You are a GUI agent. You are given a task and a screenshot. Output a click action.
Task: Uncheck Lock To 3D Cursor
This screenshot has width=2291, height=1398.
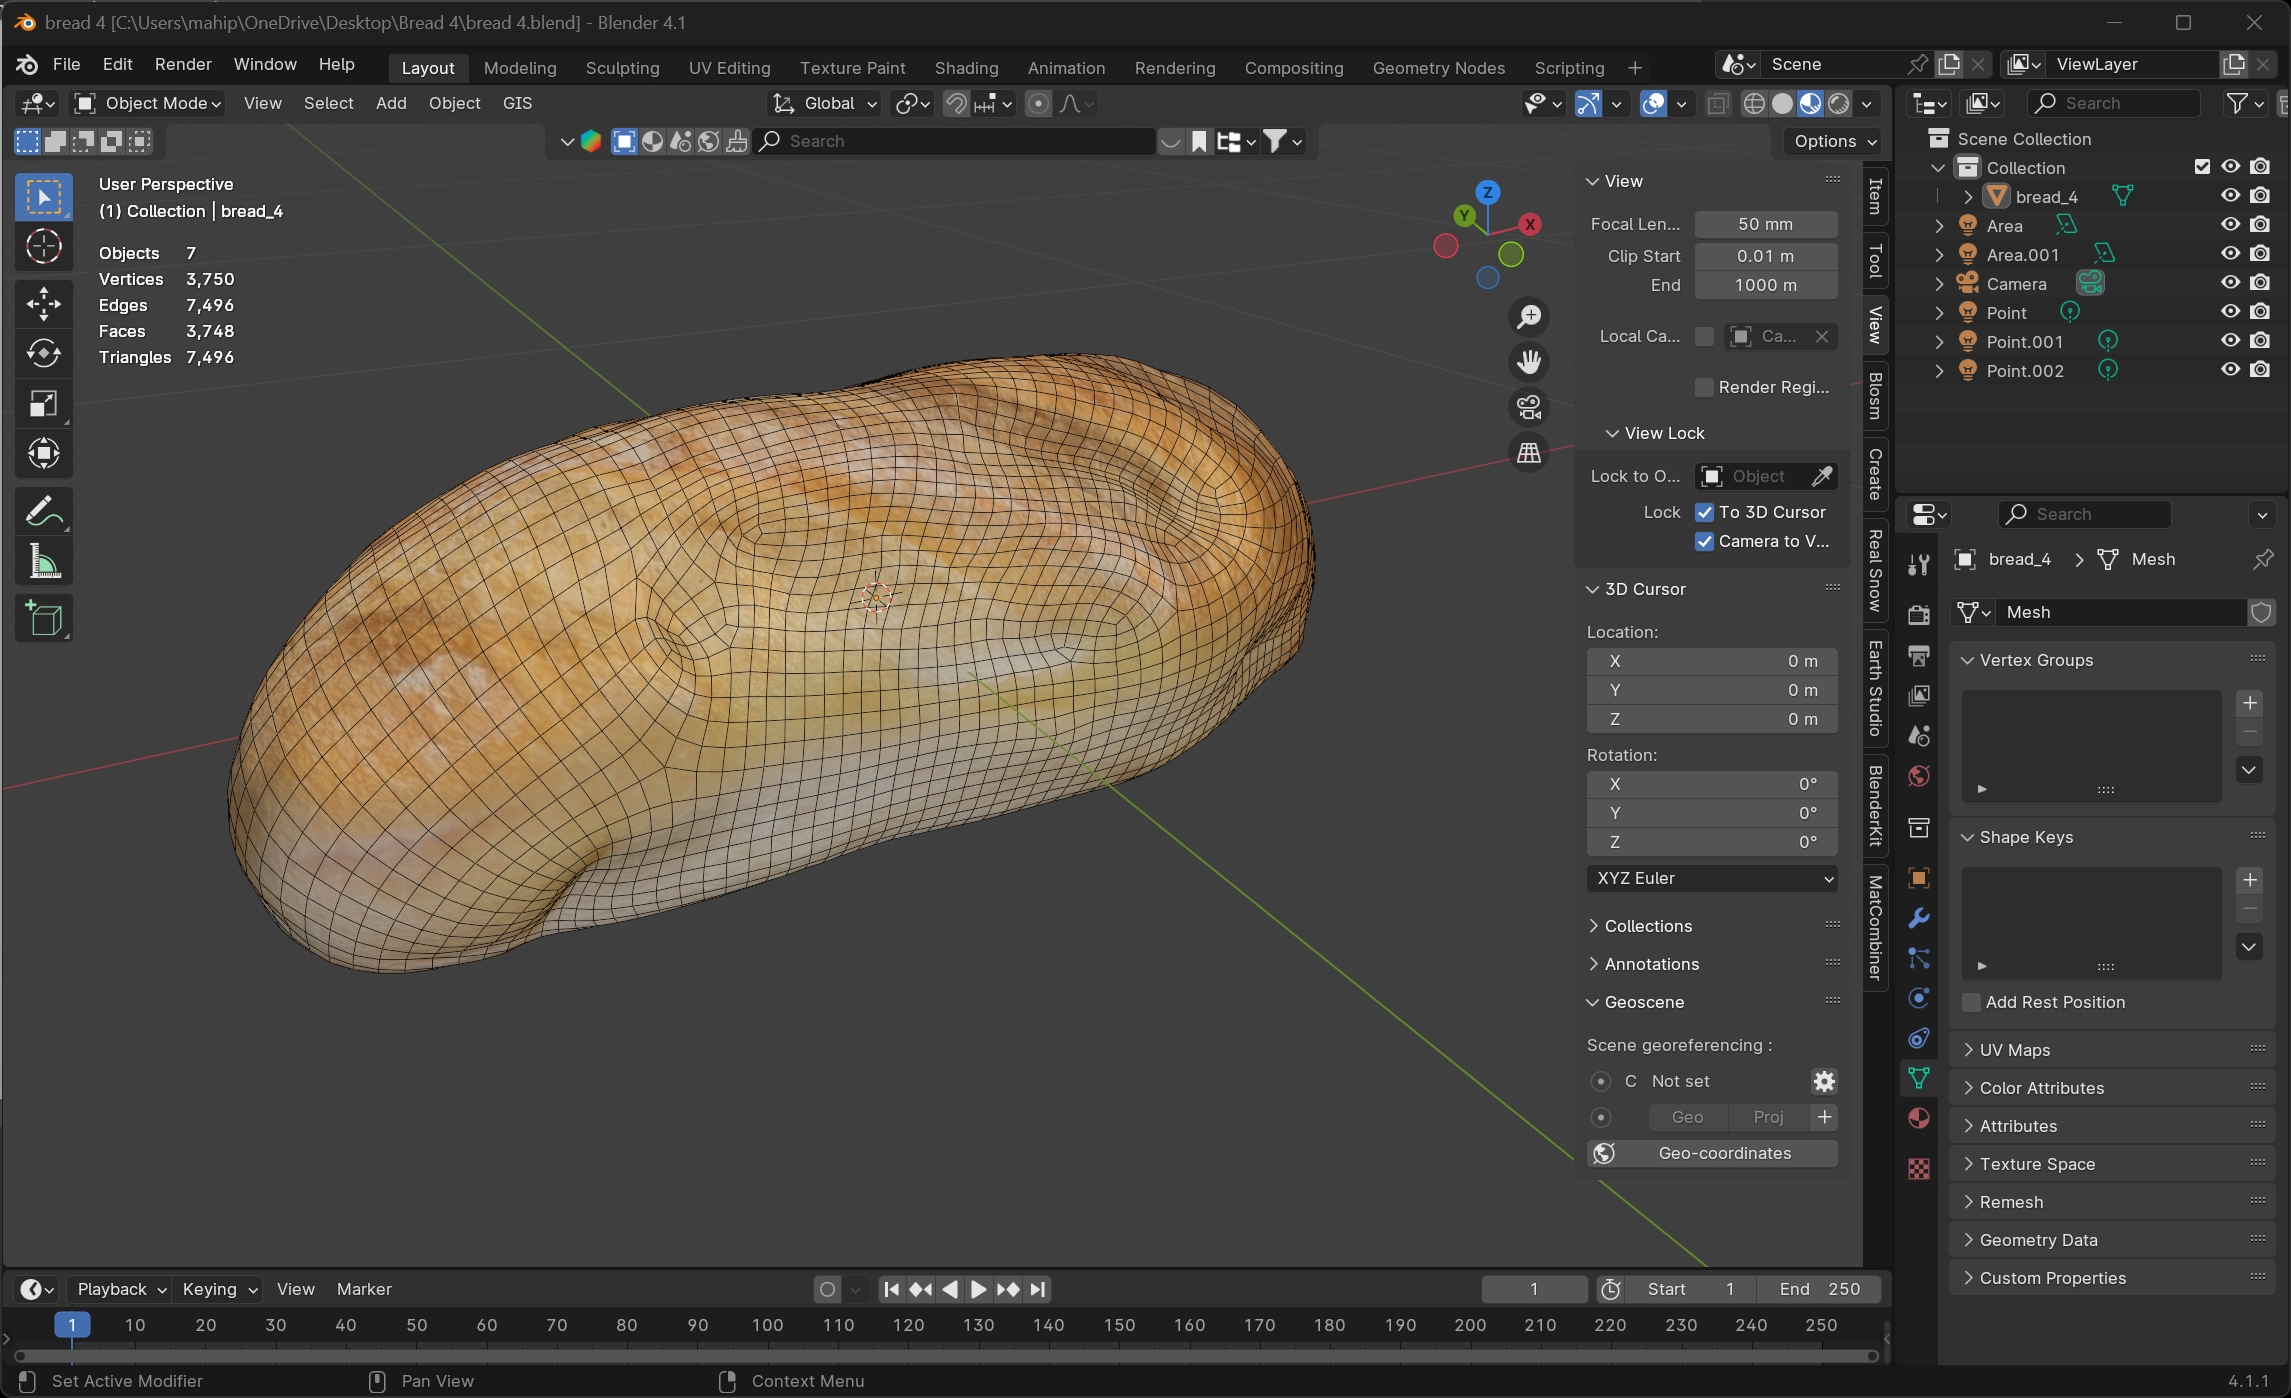tap(1704, 512)
